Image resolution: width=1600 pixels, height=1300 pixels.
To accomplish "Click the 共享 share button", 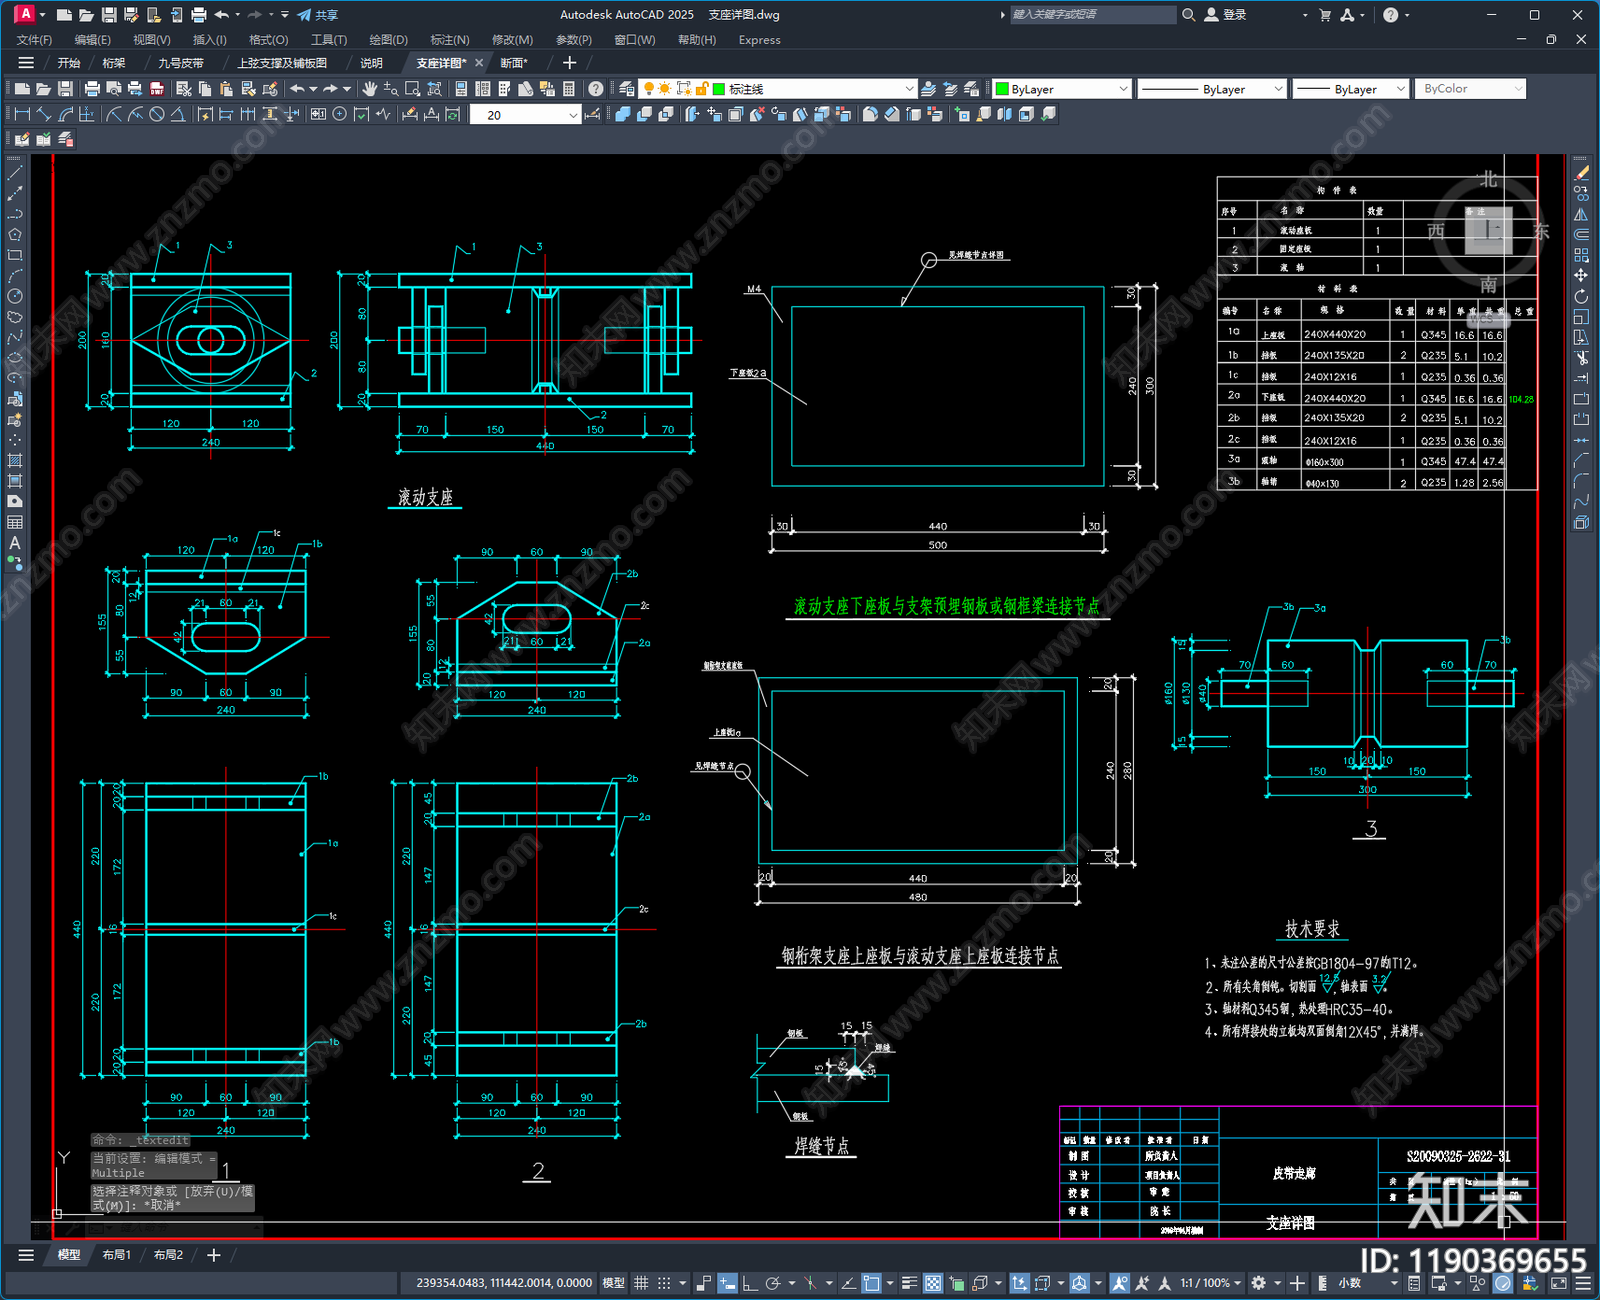I will [318, 15].
